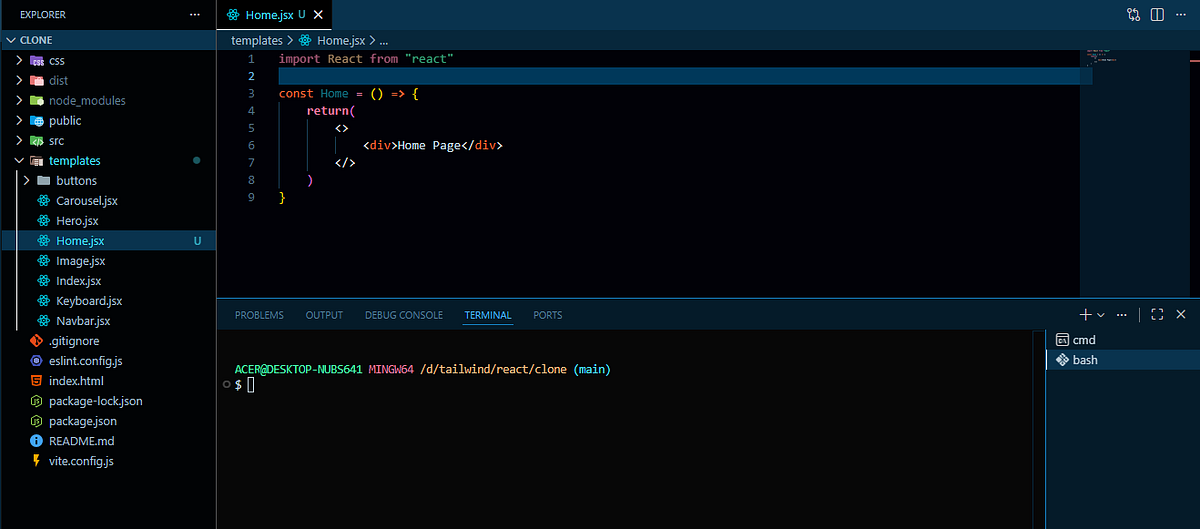Expand the src folder
This screenshot has height=529, width=1200.
[x=109, y=140]
